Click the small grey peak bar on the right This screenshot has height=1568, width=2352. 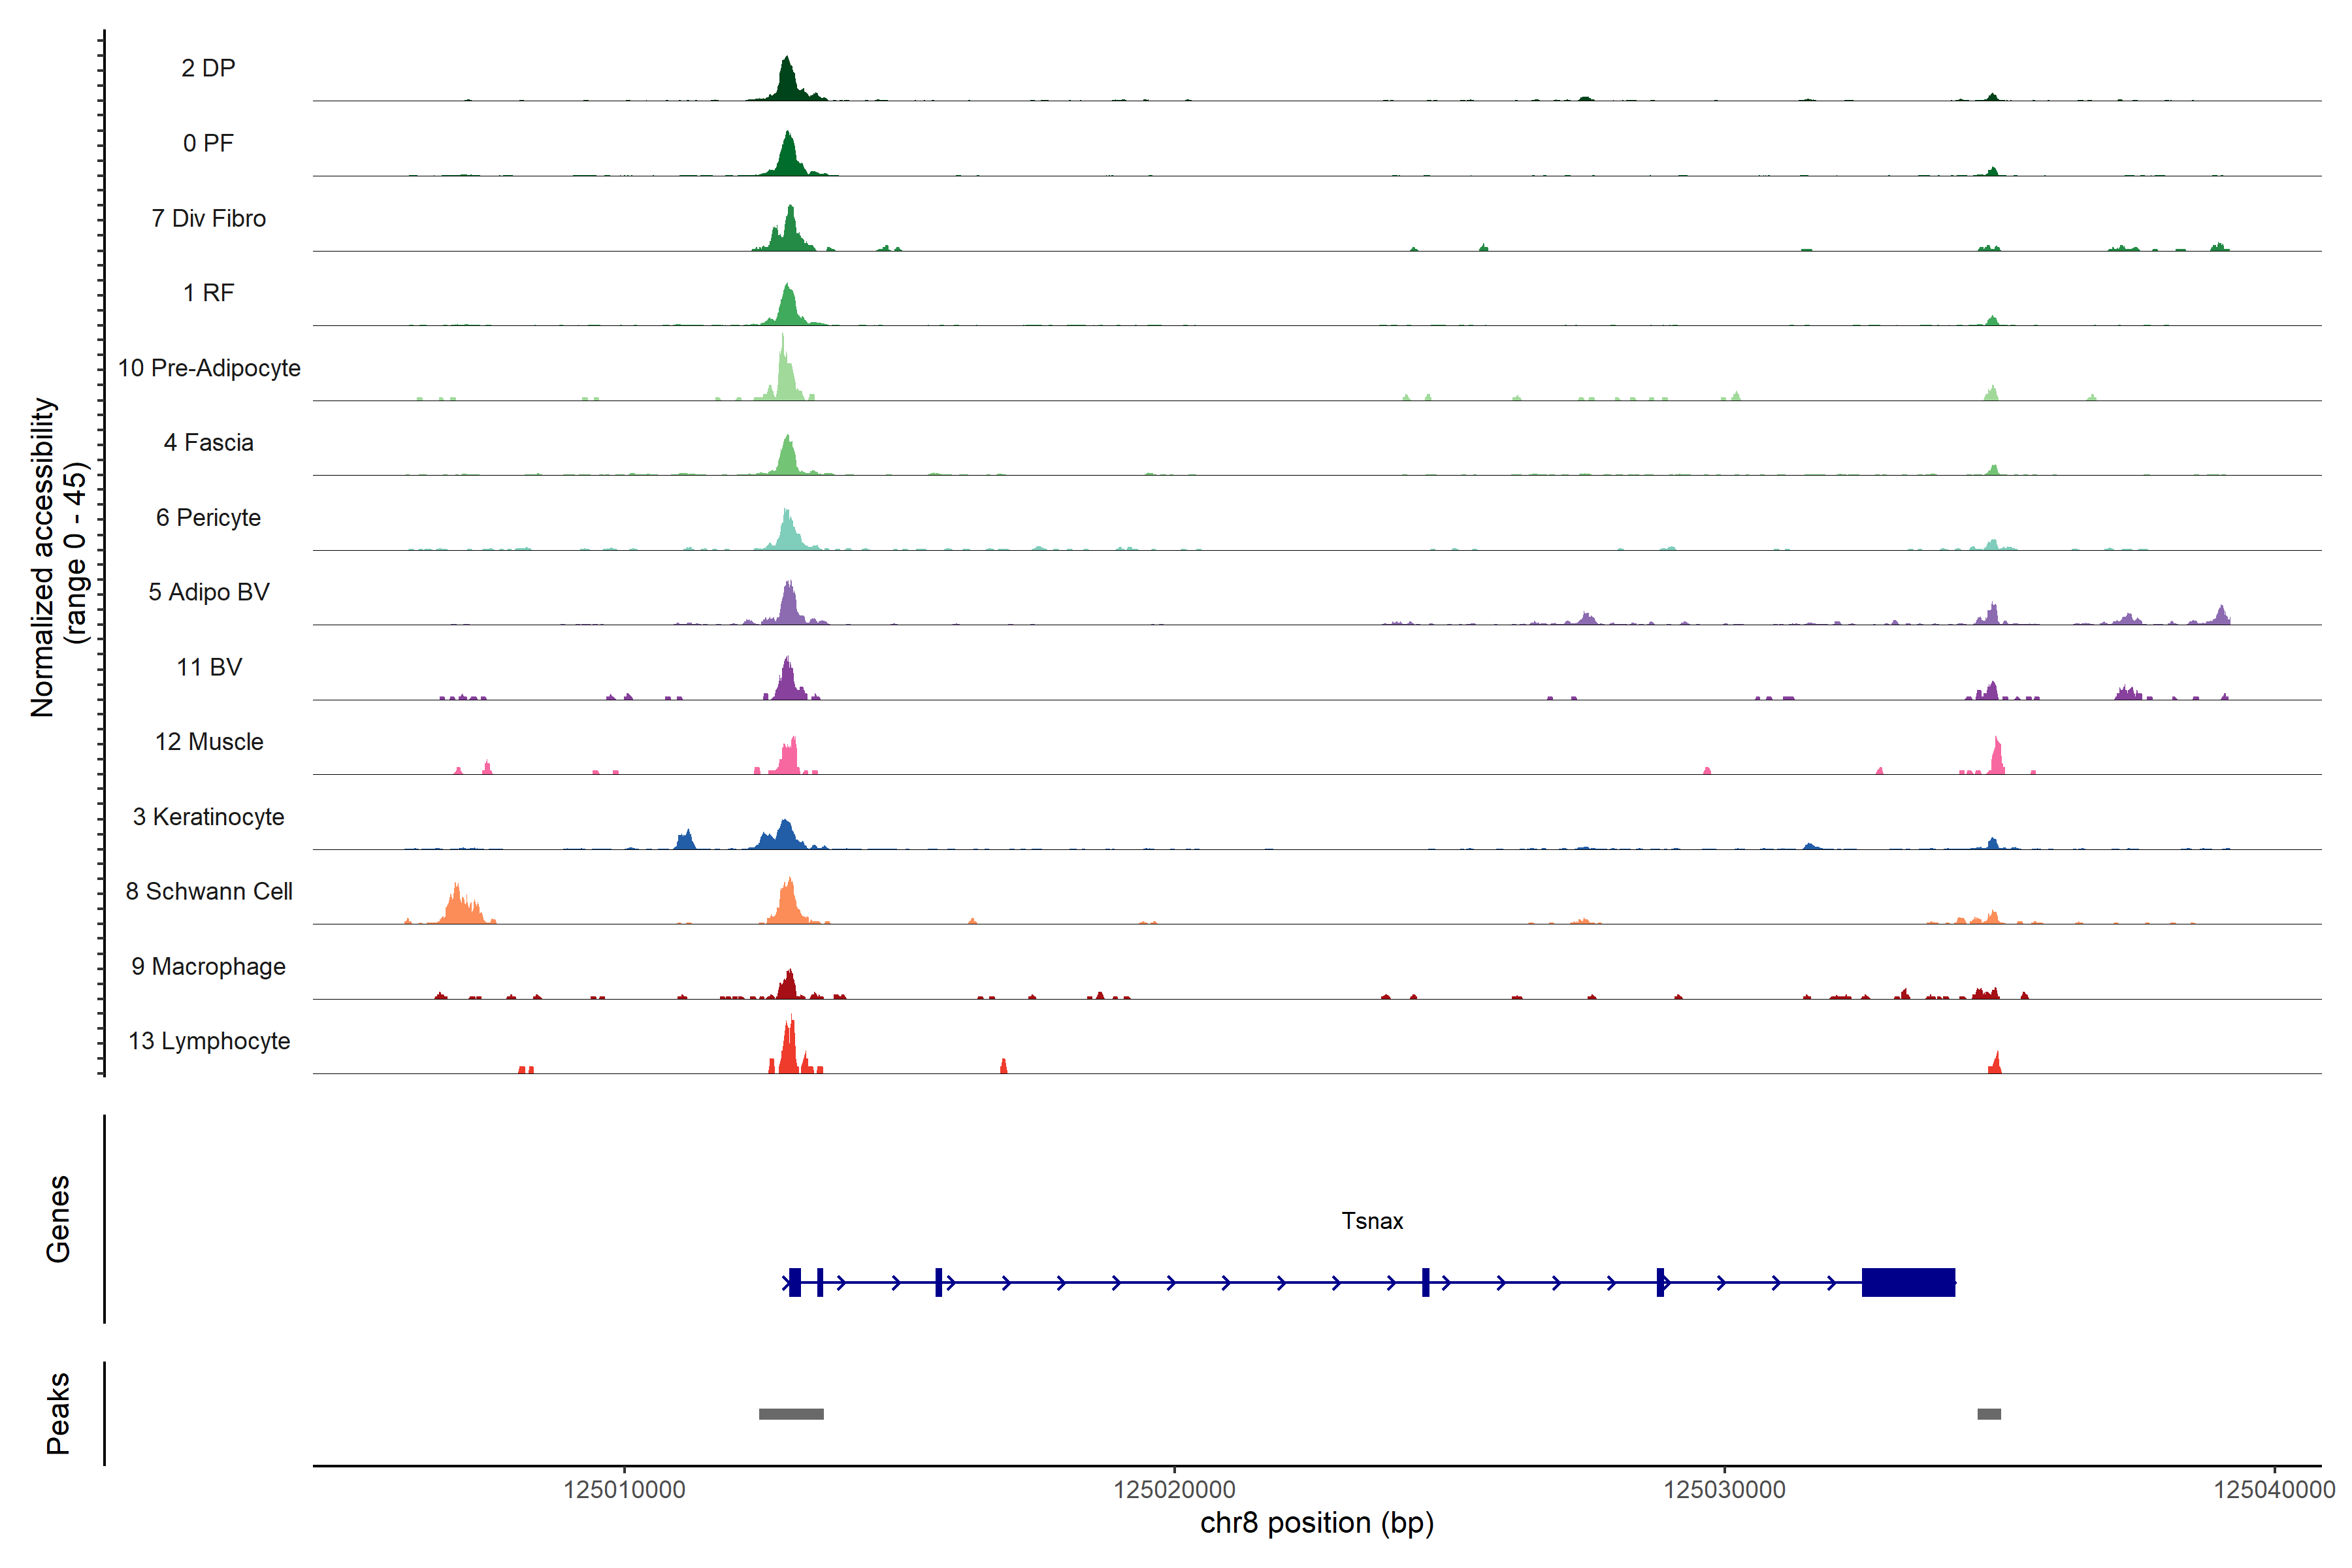(1989, 1414)
